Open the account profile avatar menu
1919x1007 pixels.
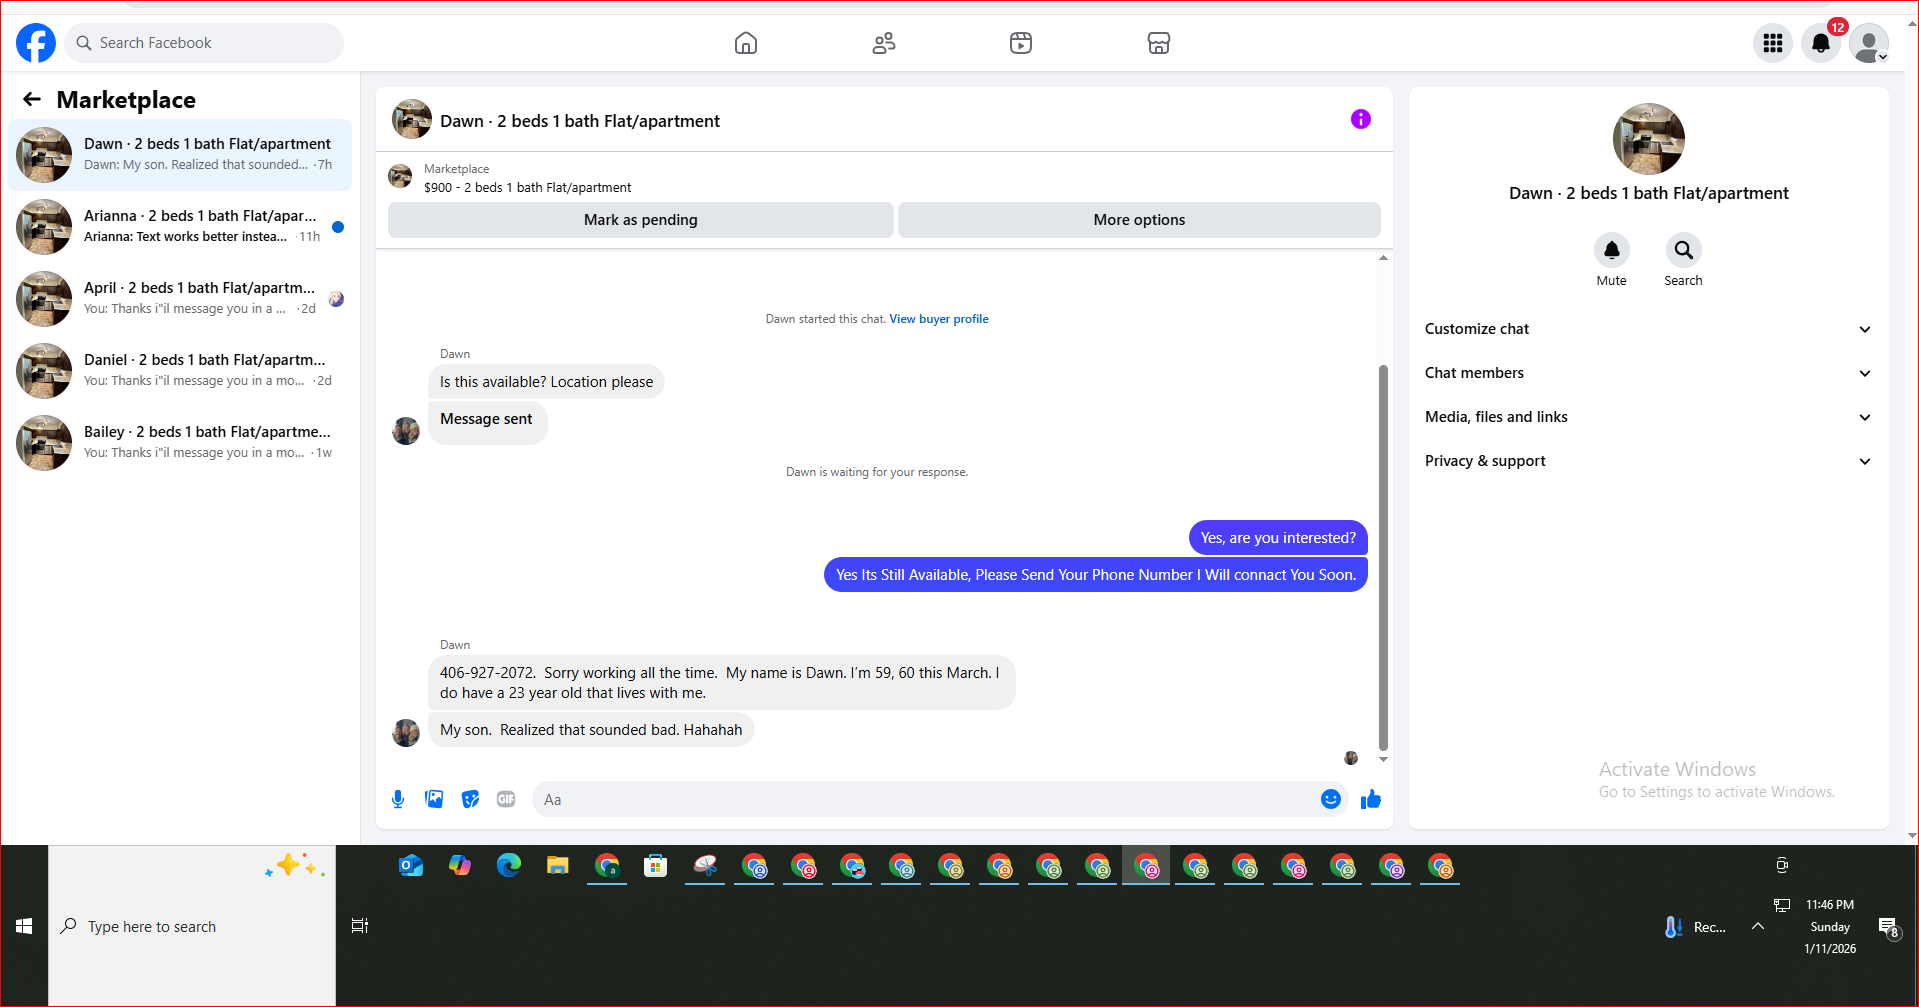[x=1869, y=43]
